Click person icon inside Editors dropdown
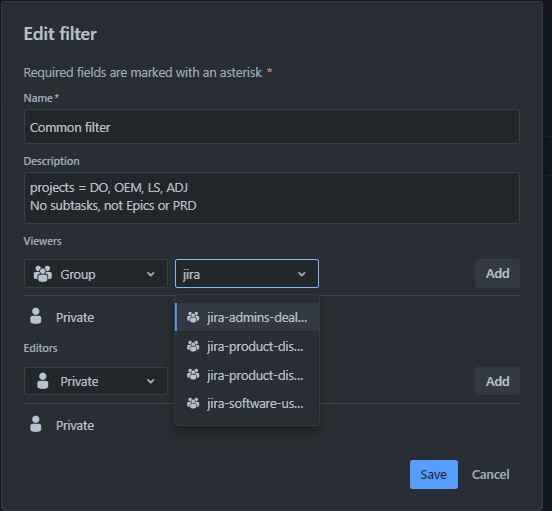This screenshot has width=552, height=511. pos(43,381)
